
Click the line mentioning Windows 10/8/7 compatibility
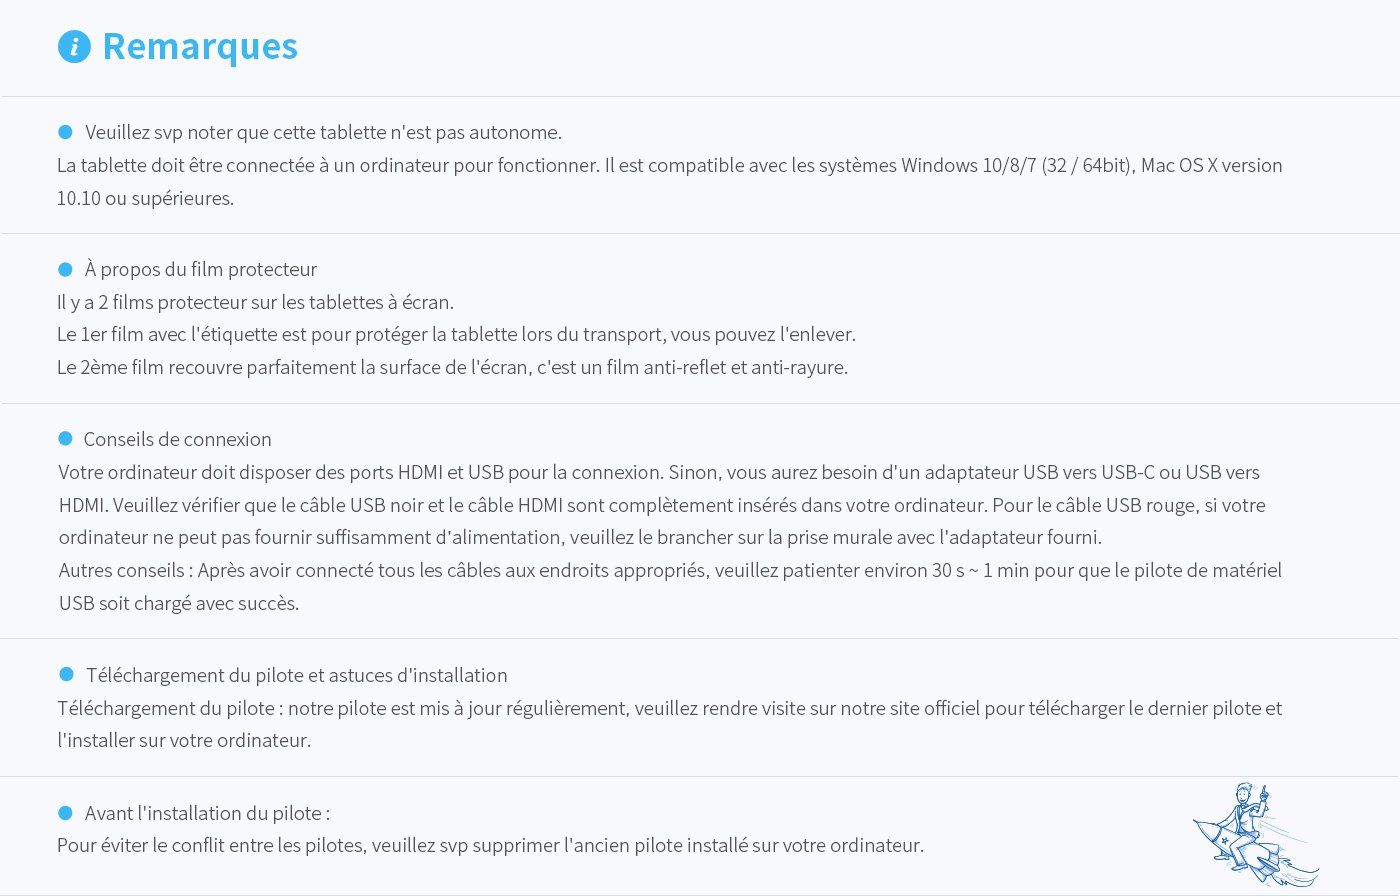pyautogui.click(x=669, y=165)
